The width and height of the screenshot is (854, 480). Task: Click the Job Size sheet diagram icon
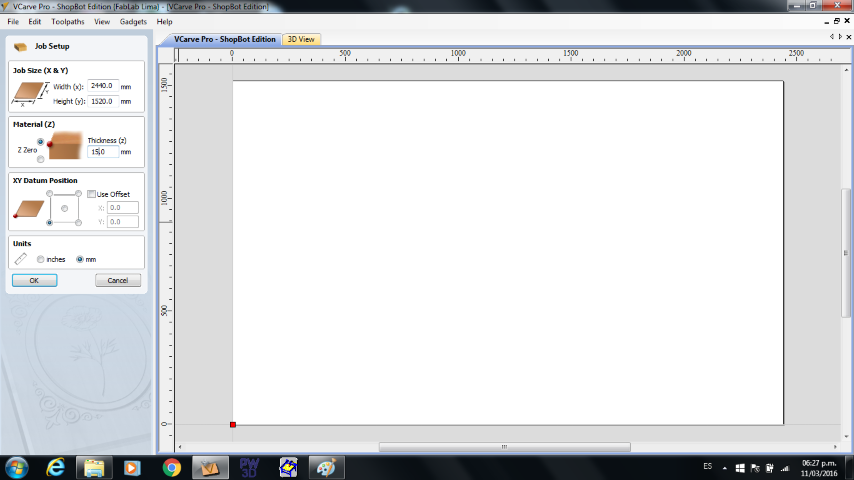coord(30,93)
